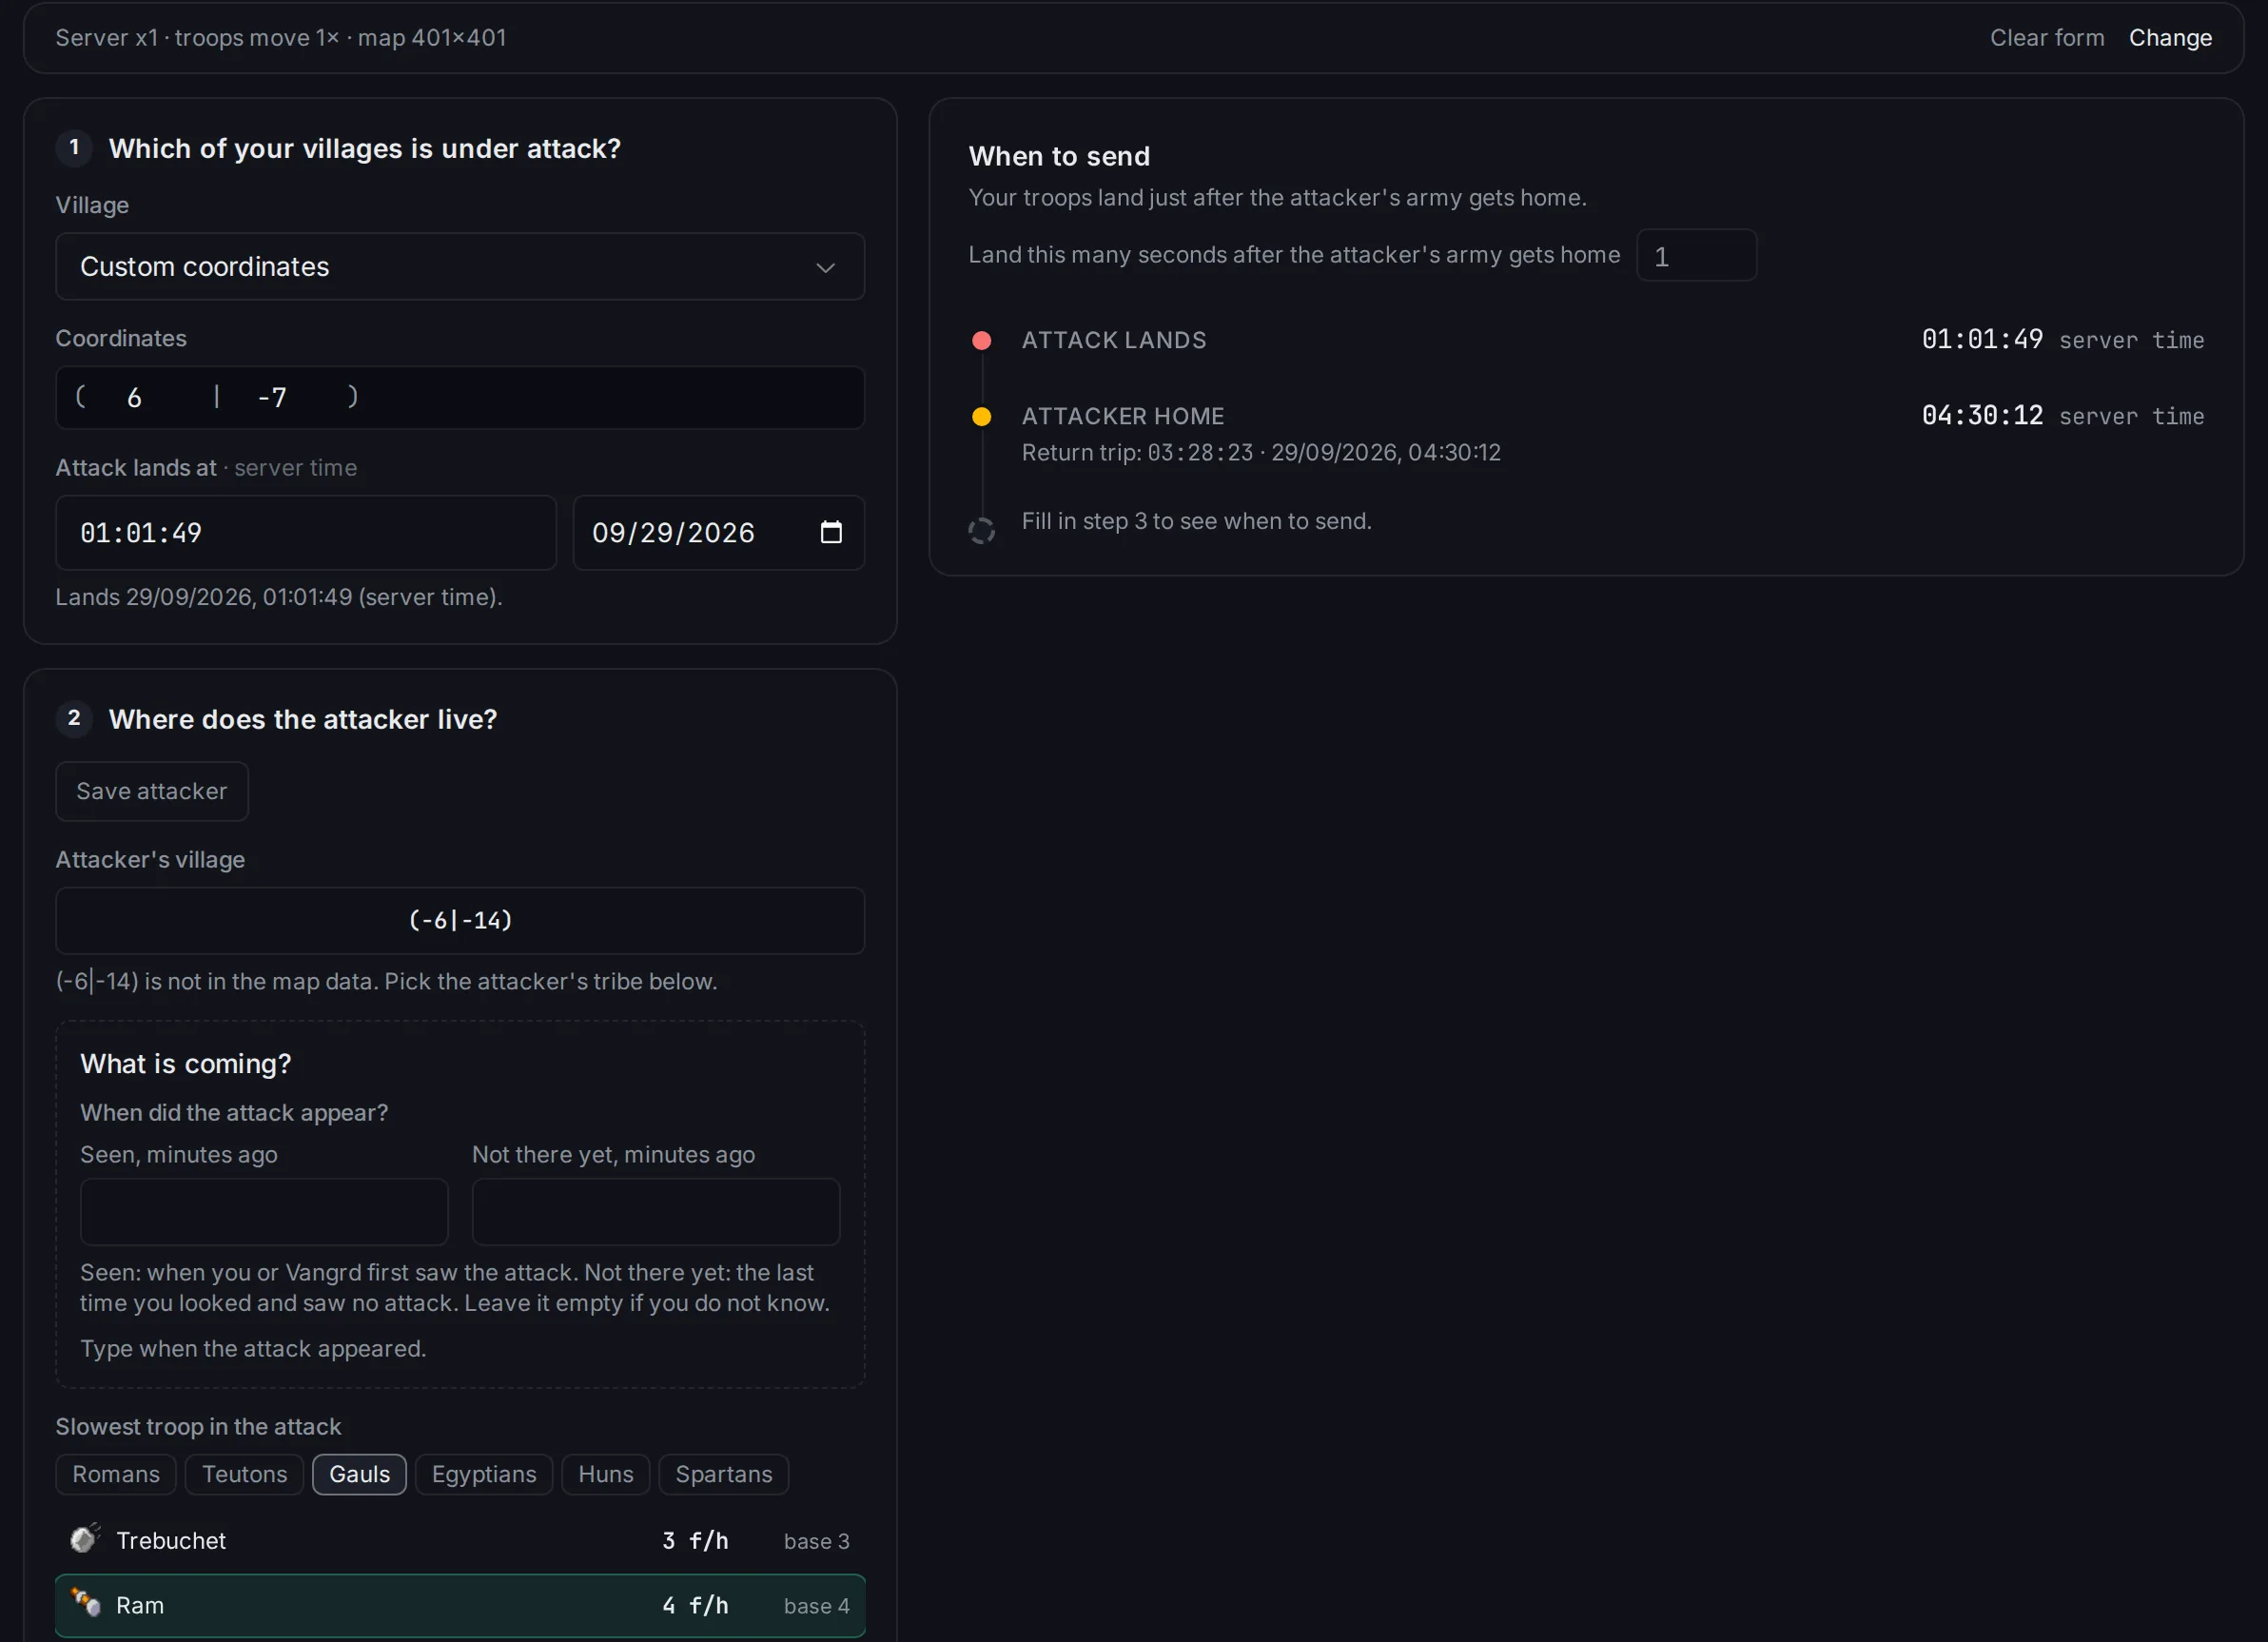The height and width of the screenshot is (1642, 2268).
Task: Click Clear form link
Action: [x=2047, y=38]
